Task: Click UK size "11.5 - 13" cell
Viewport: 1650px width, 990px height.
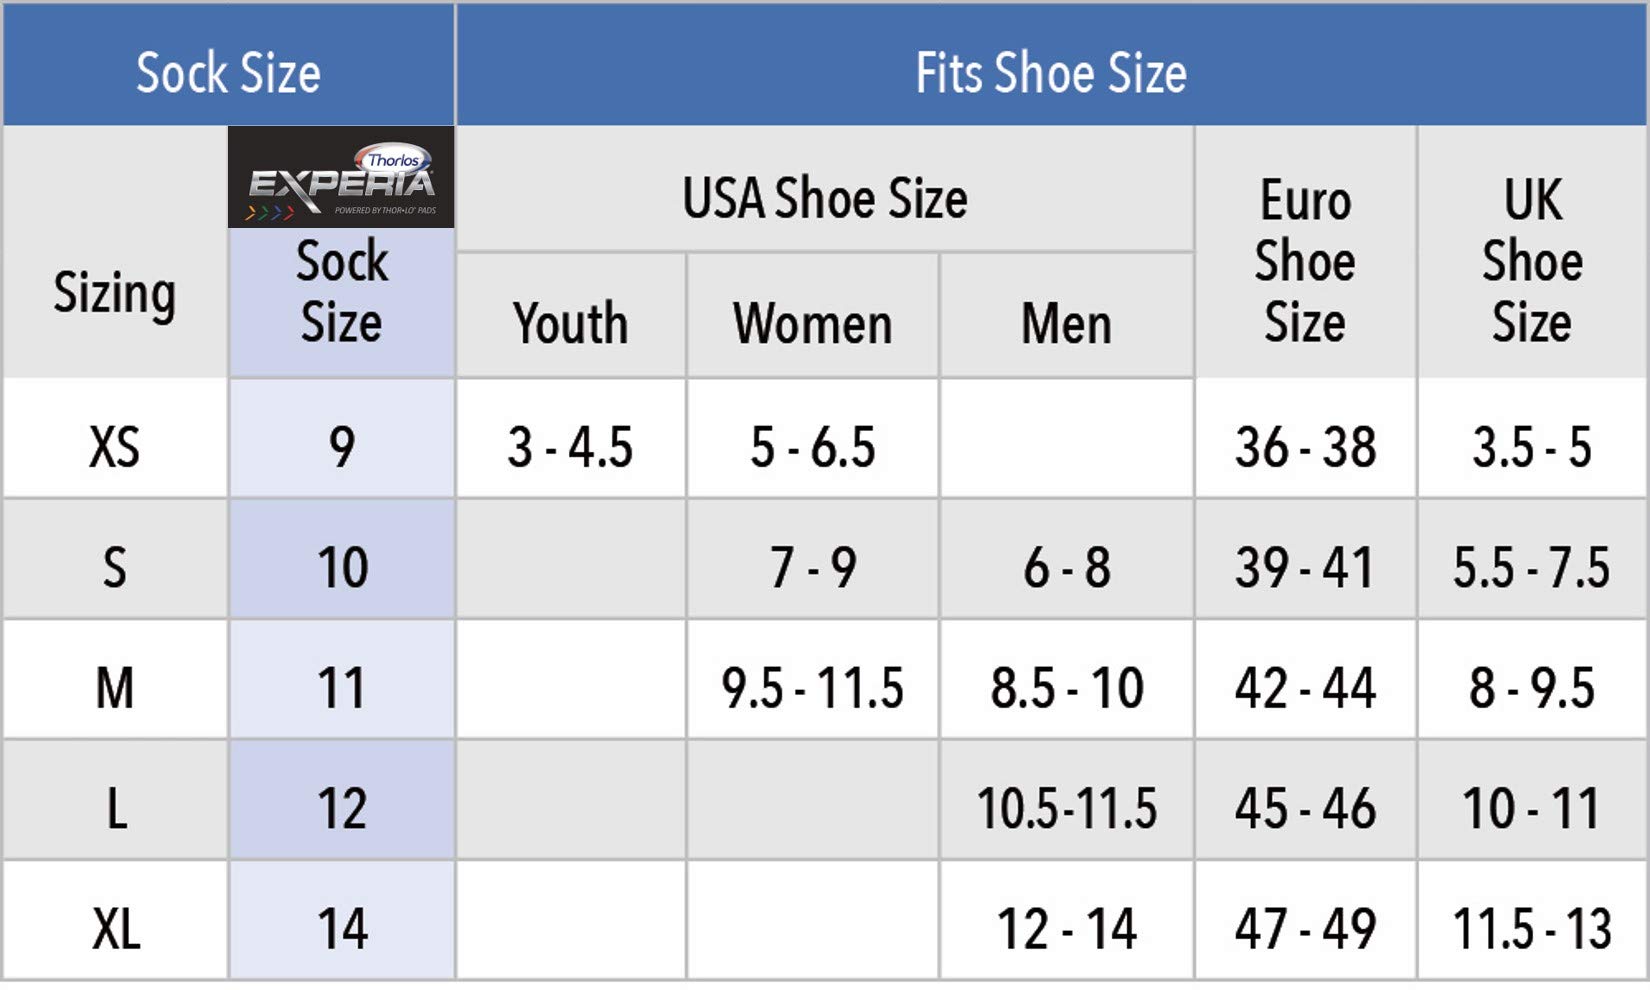Action: [1532, 928]
